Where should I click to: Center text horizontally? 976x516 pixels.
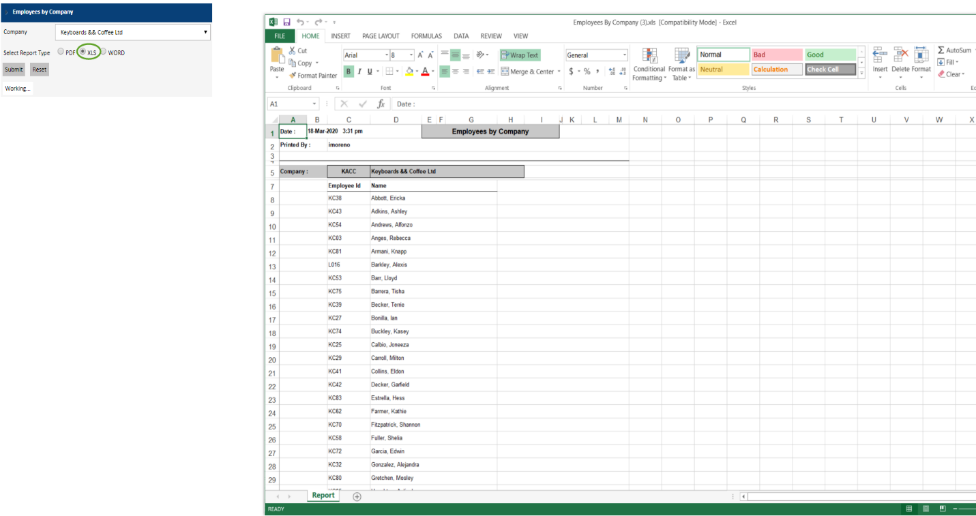click(x=455, y=72)
